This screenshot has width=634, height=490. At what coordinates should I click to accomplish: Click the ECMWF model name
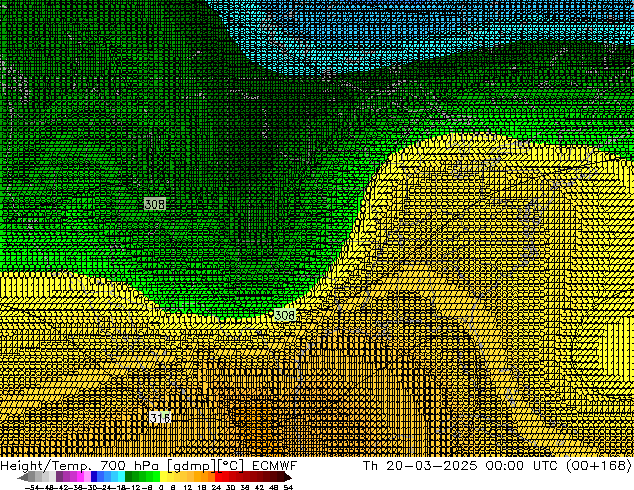click(275, 466)
